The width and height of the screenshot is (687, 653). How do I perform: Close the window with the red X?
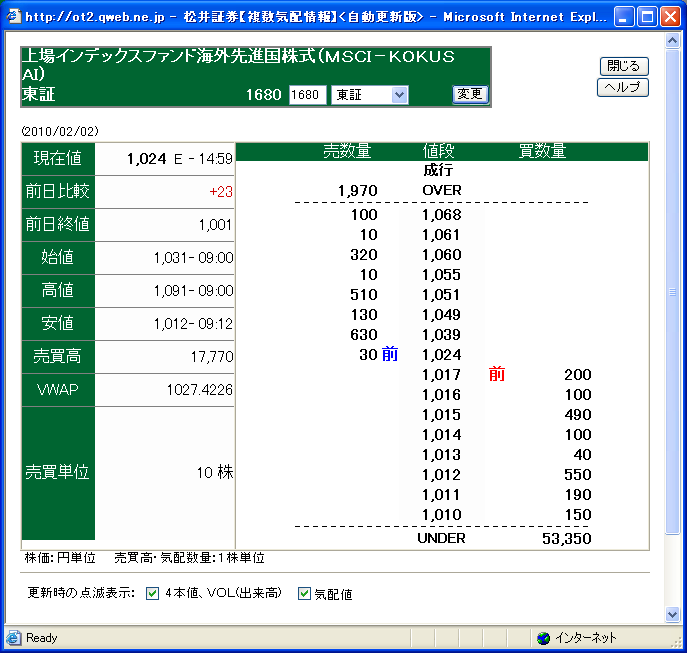tap(670, 16)
